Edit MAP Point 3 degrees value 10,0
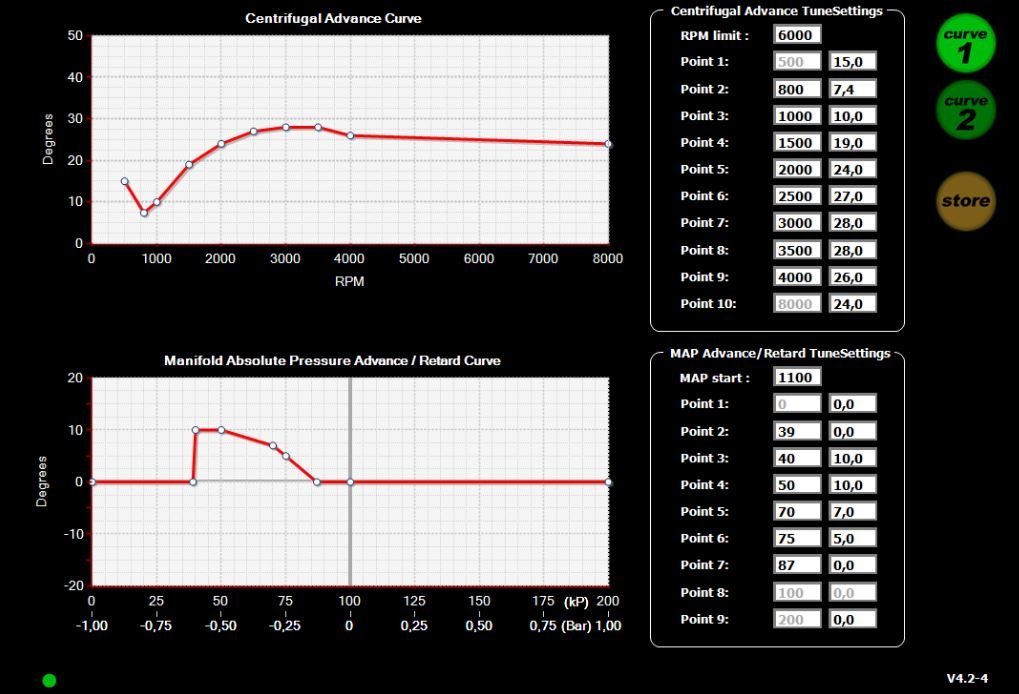 pyautogui.click(x=852, y=458)
